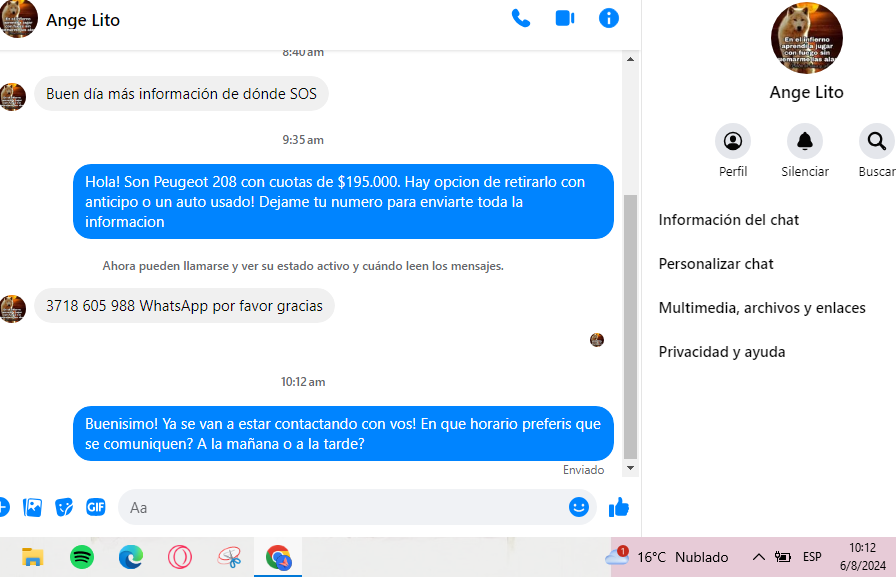The height and width of the screenshot is (577, 896).
Task: Expand Personalizar chat section
Action: pyautogui.click(x=716, y=264)
